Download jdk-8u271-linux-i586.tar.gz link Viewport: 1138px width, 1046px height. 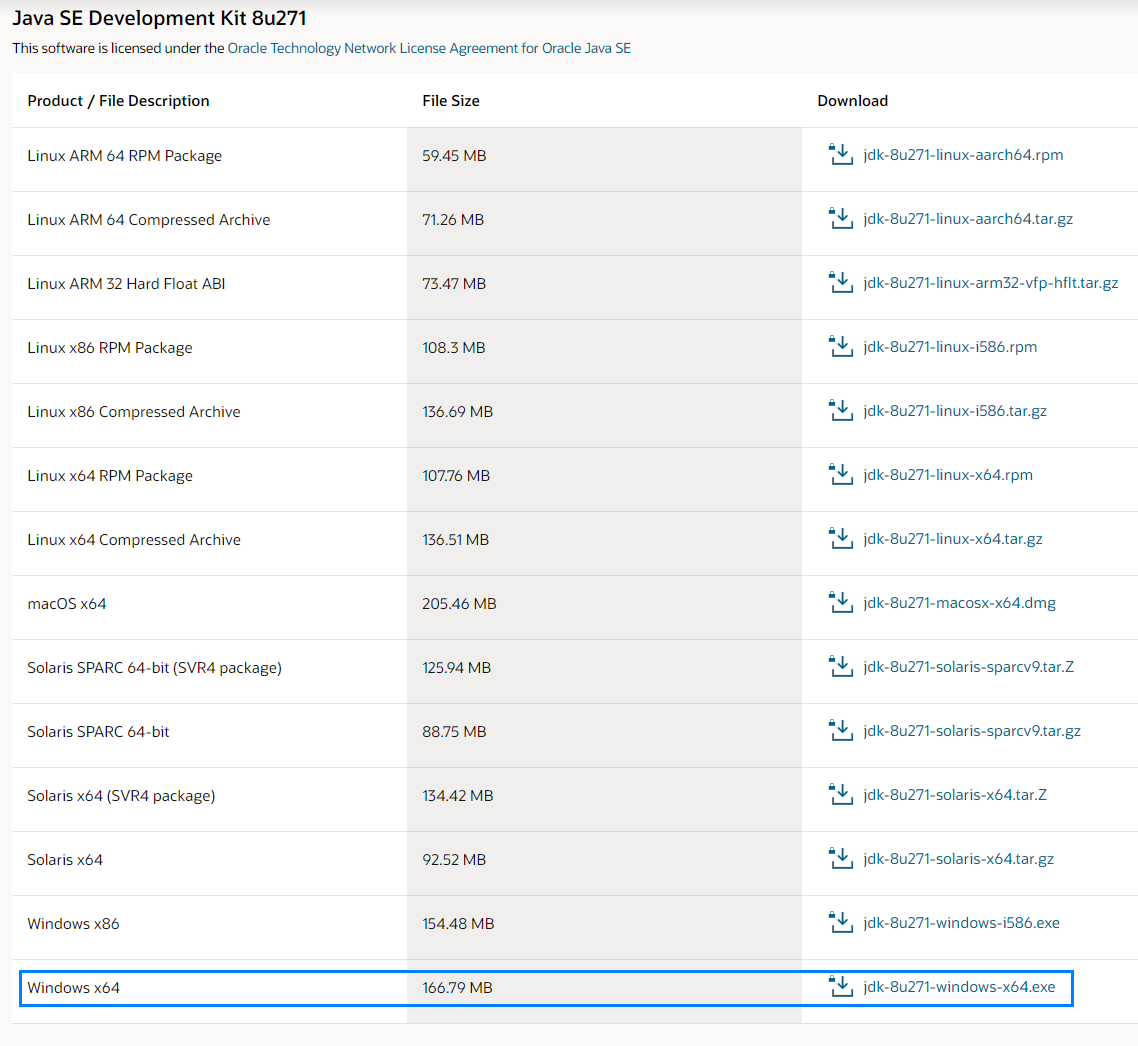955,411
